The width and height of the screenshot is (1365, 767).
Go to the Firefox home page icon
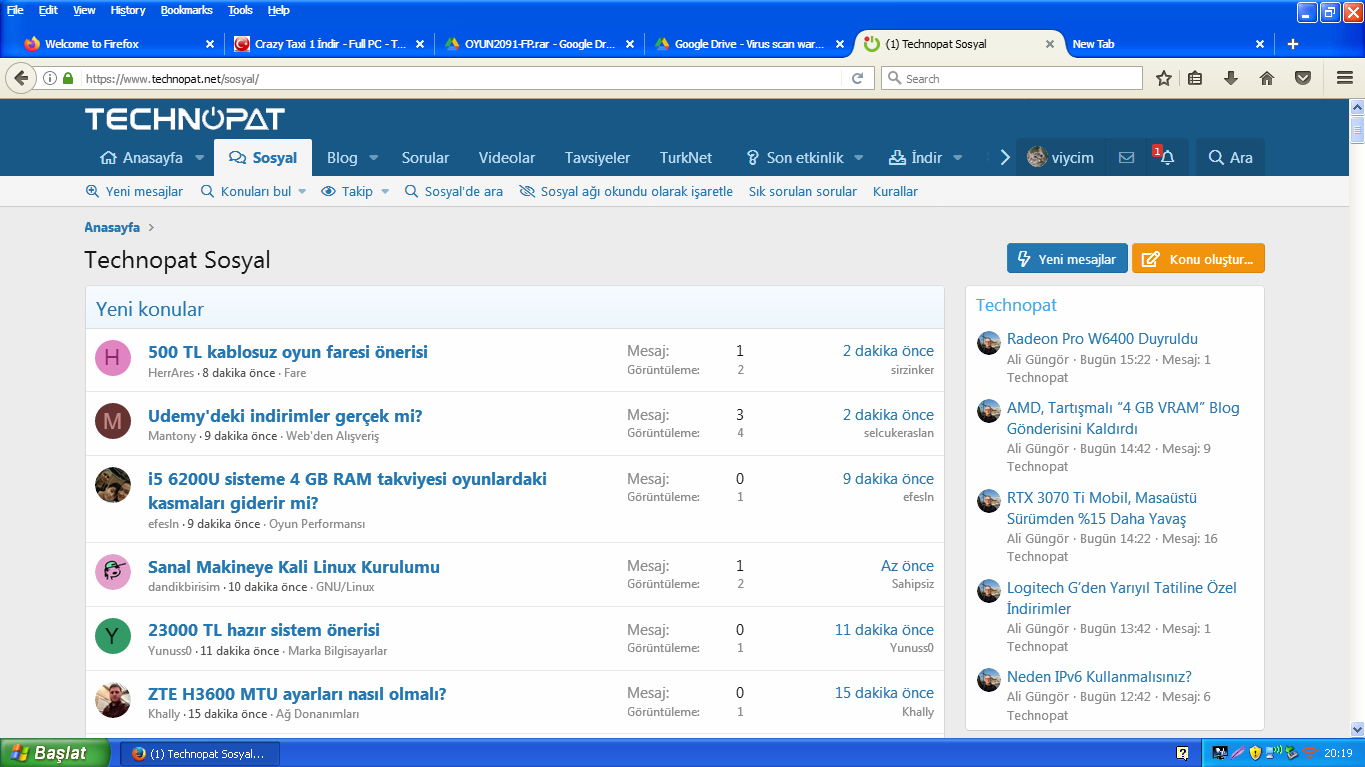1267,78
